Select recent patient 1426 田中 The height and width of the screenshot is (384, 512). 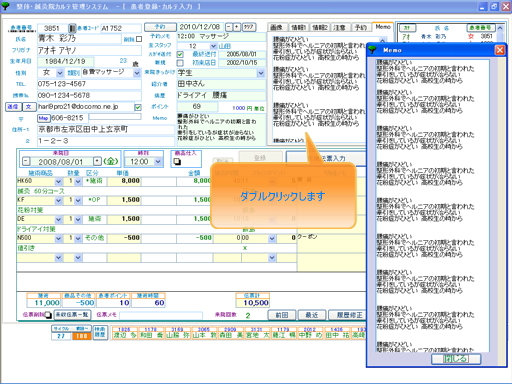click(x=337, y=333)
